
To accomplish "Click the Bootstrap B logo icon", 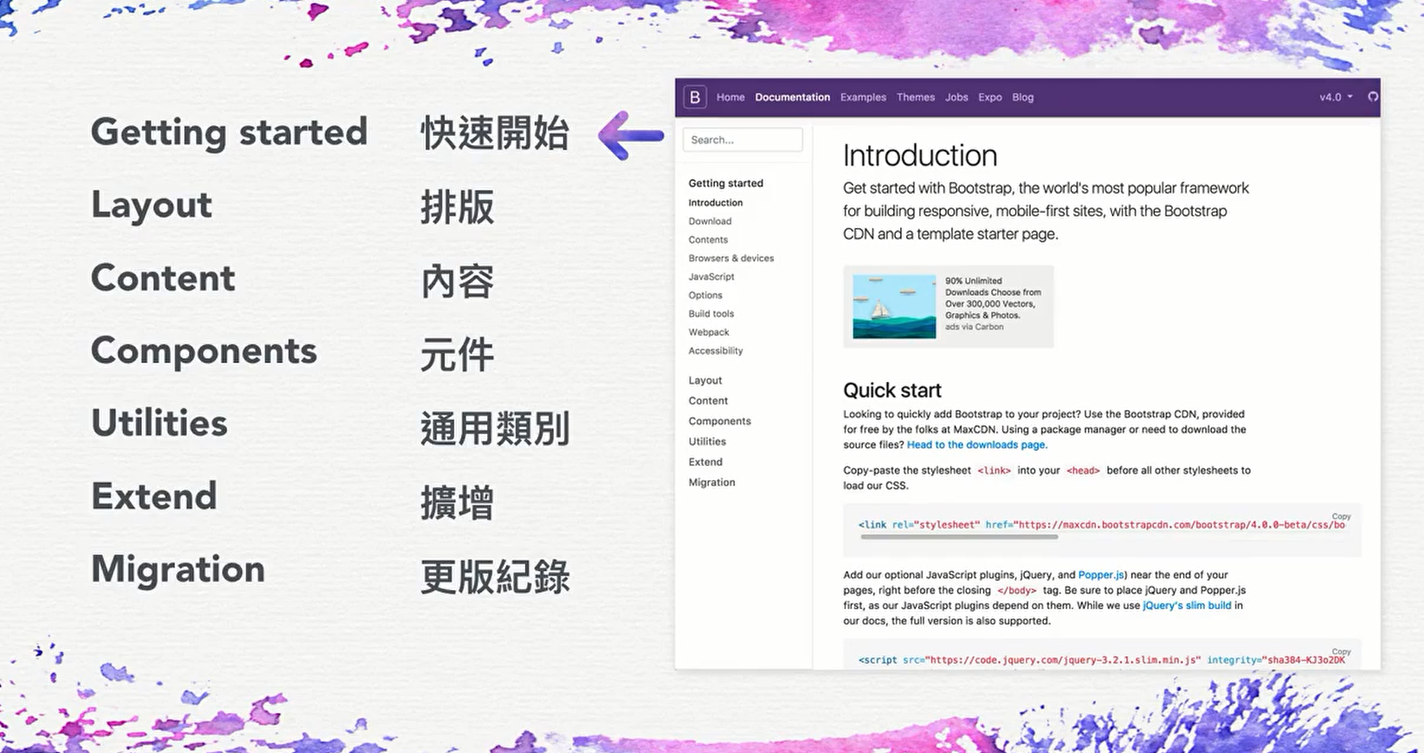I will coord(694,97).
